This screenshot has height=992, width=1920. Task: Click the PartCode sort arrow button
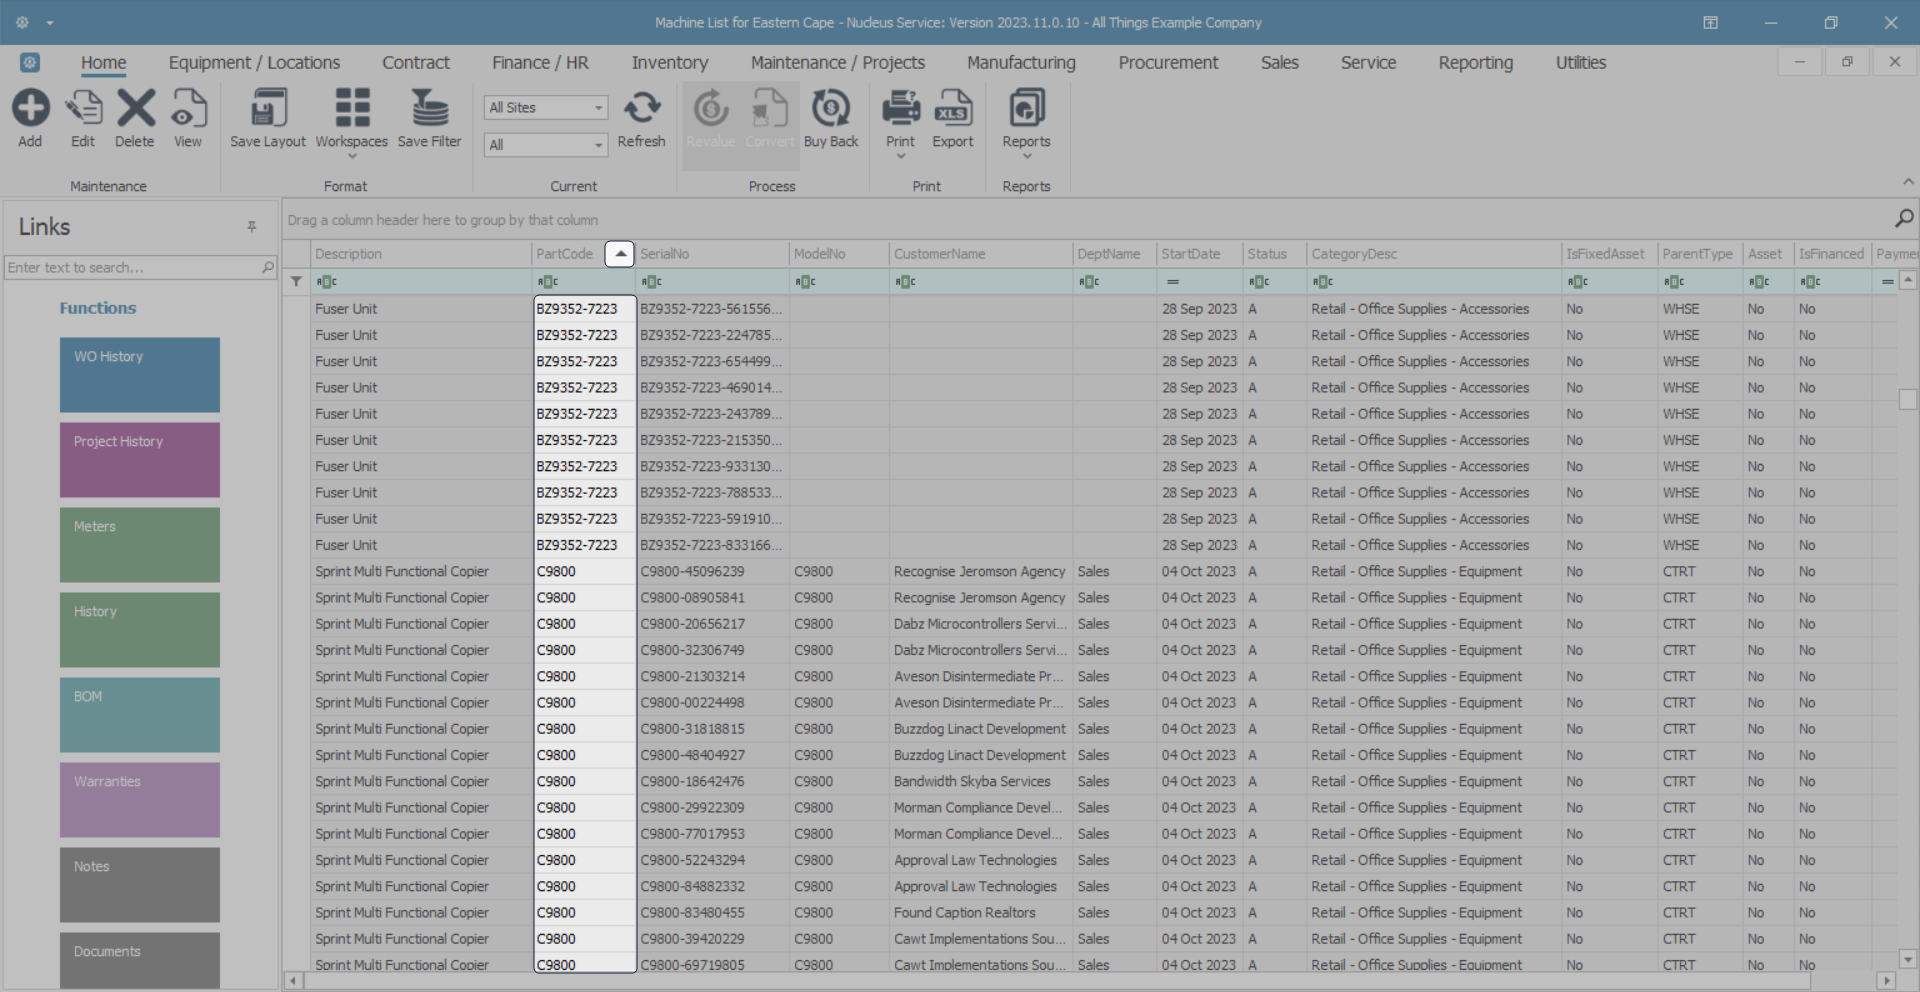point(620,254)
